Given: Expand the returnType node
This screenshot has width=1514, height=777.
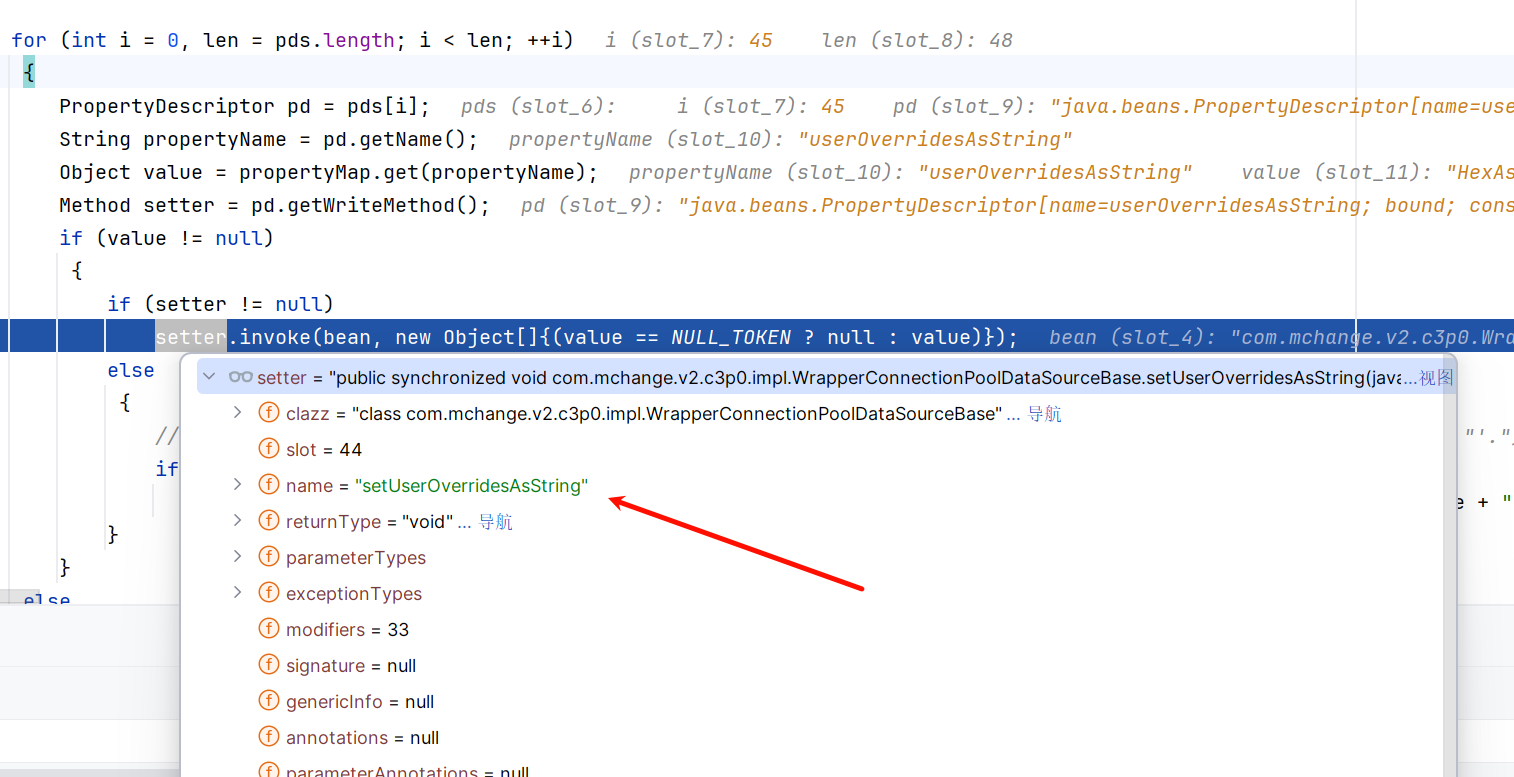Looking at the screenshot, I should pyautogui.click(x=237, y=521).
